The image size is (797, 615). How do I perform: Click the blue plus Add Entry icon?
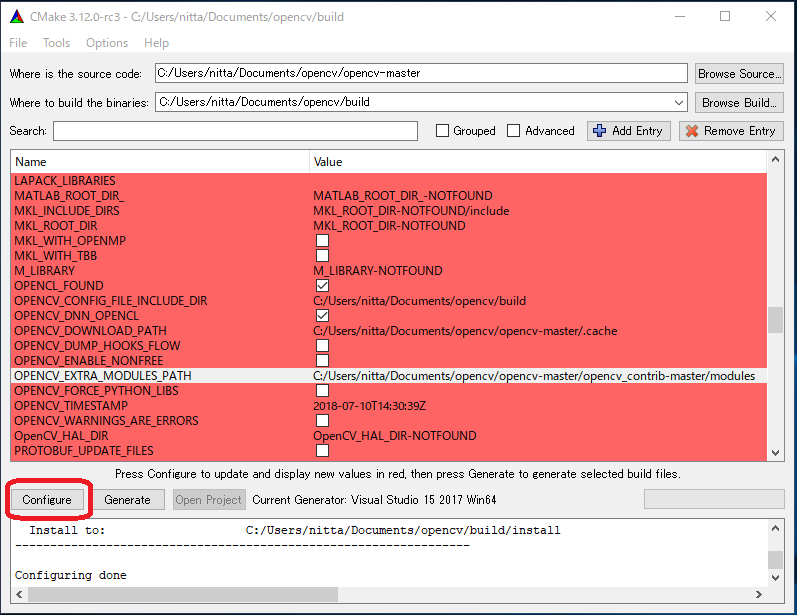pos(600,131)
